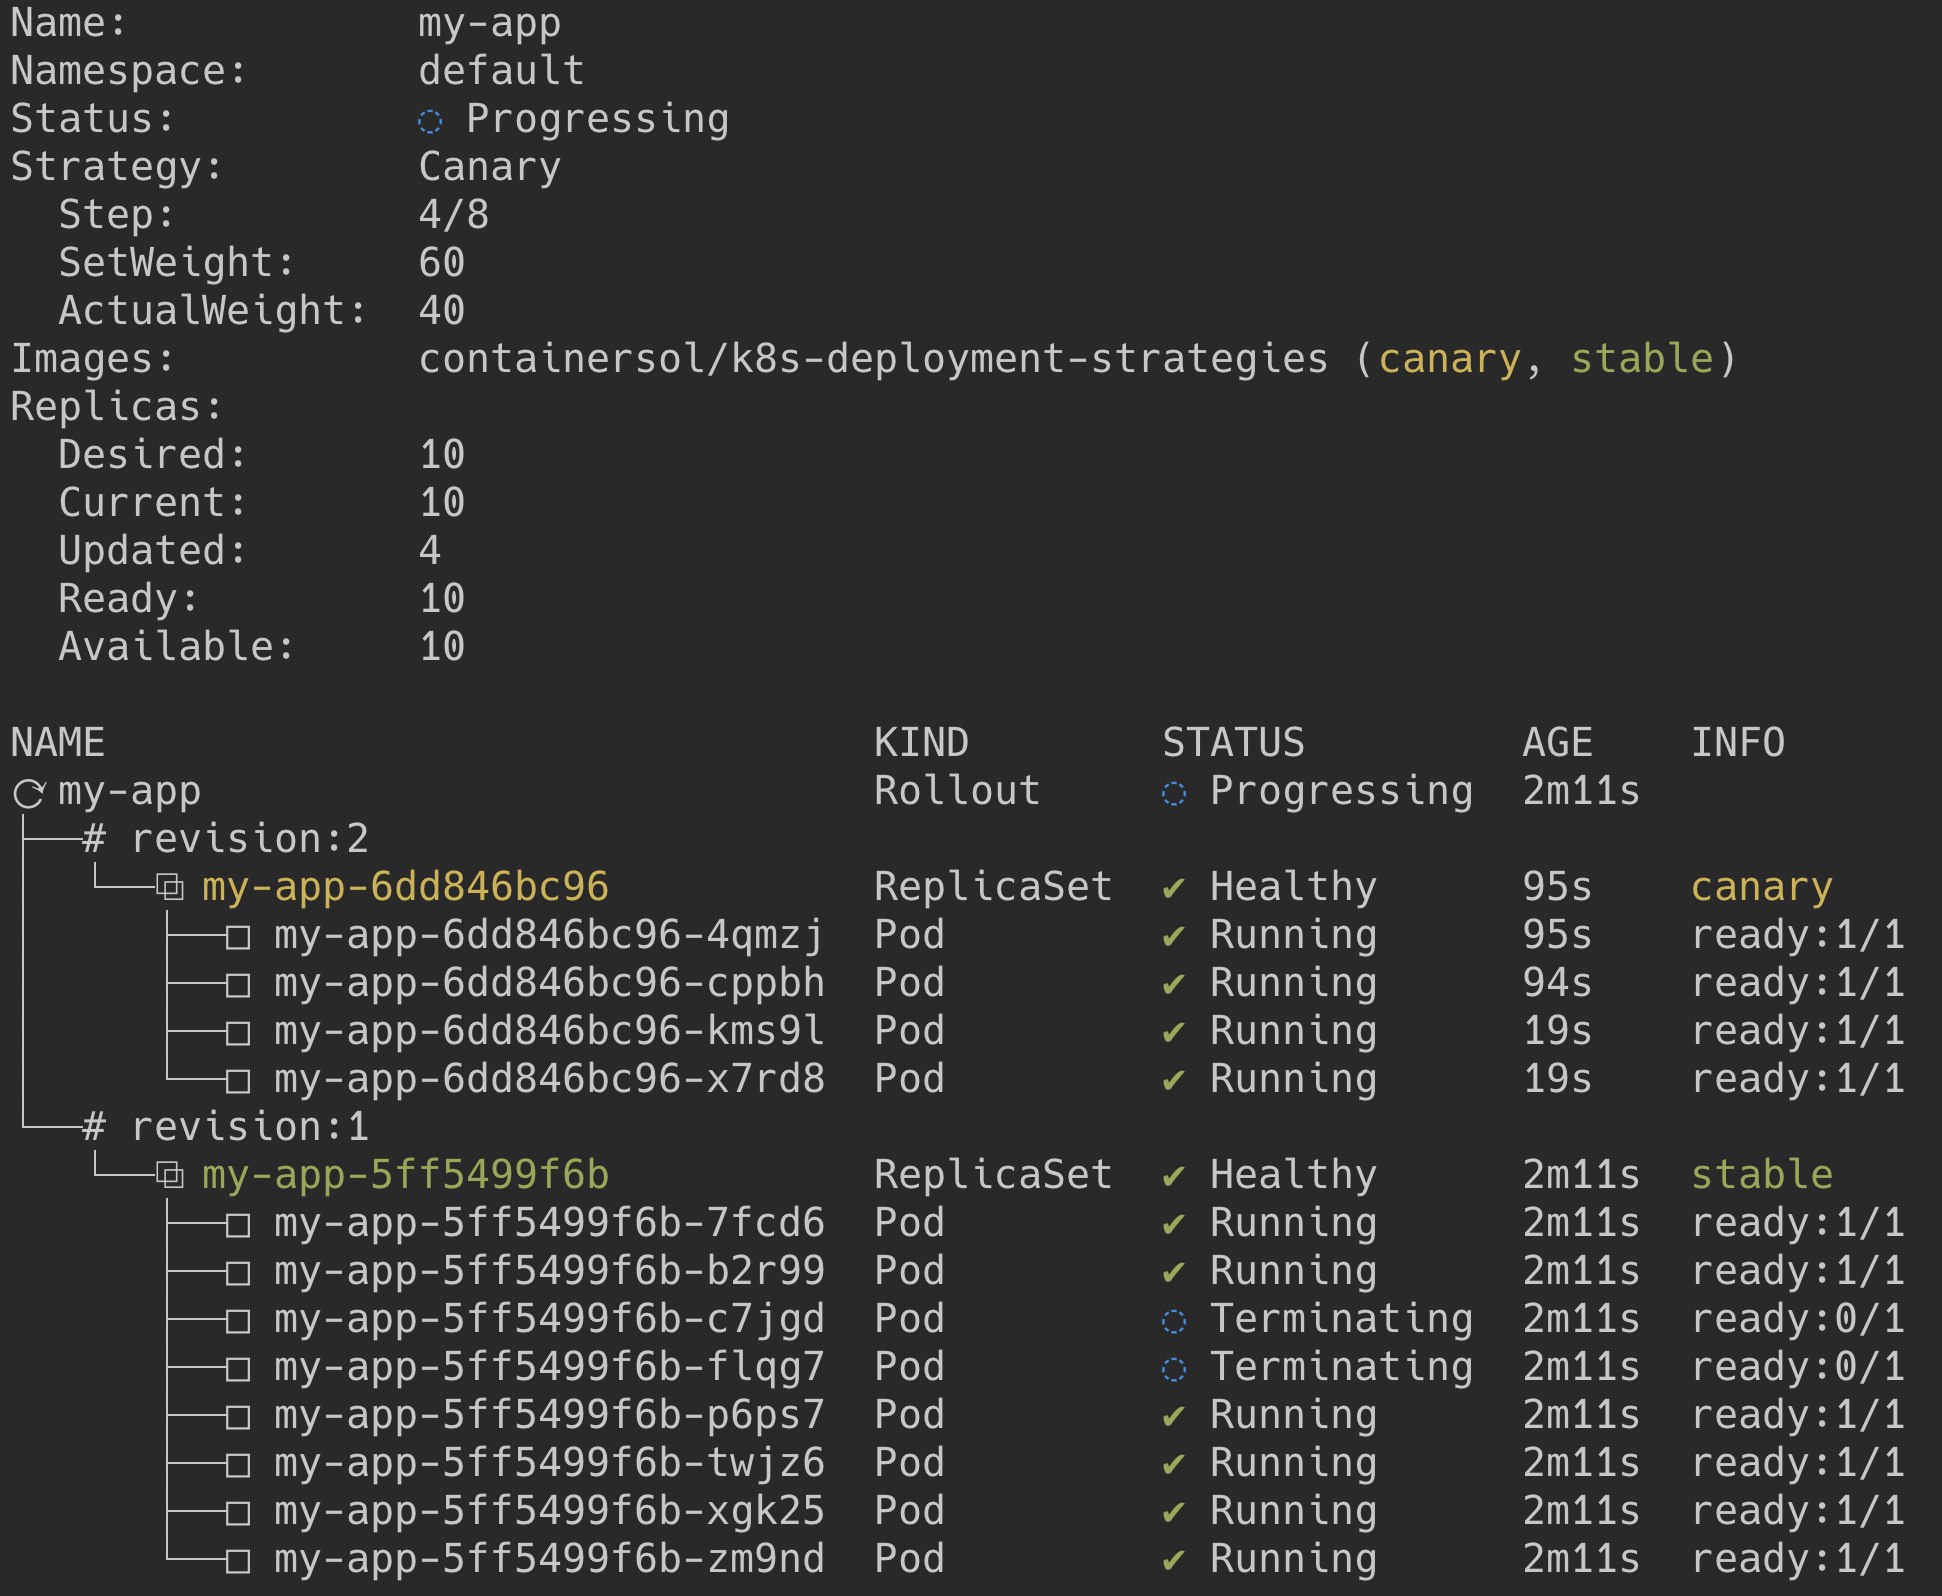
Task: Click the Progressing spinner icon beside Status
Action: pos(430,121)
